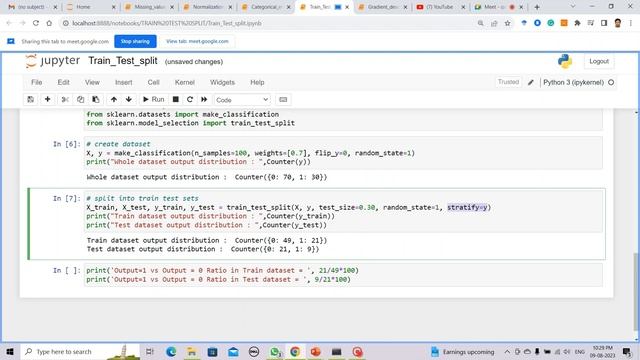The width and height of the screenshot is (640, 360).
Task: Click the notebook vertical scrollbar
Action: tap(636, 292)
